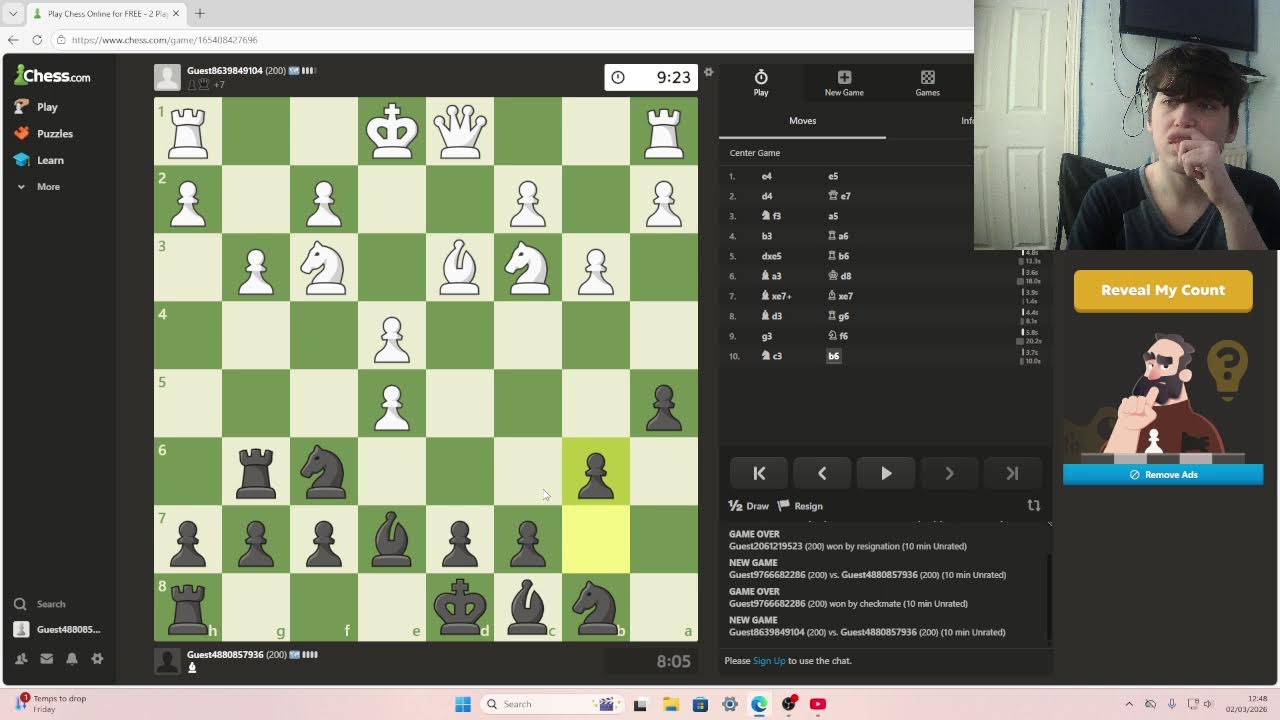Image resolution: width=1280 pixels, height=720 pixels.
Task: Open weather widget Temps to drop
Action: (x=50, y=704)
